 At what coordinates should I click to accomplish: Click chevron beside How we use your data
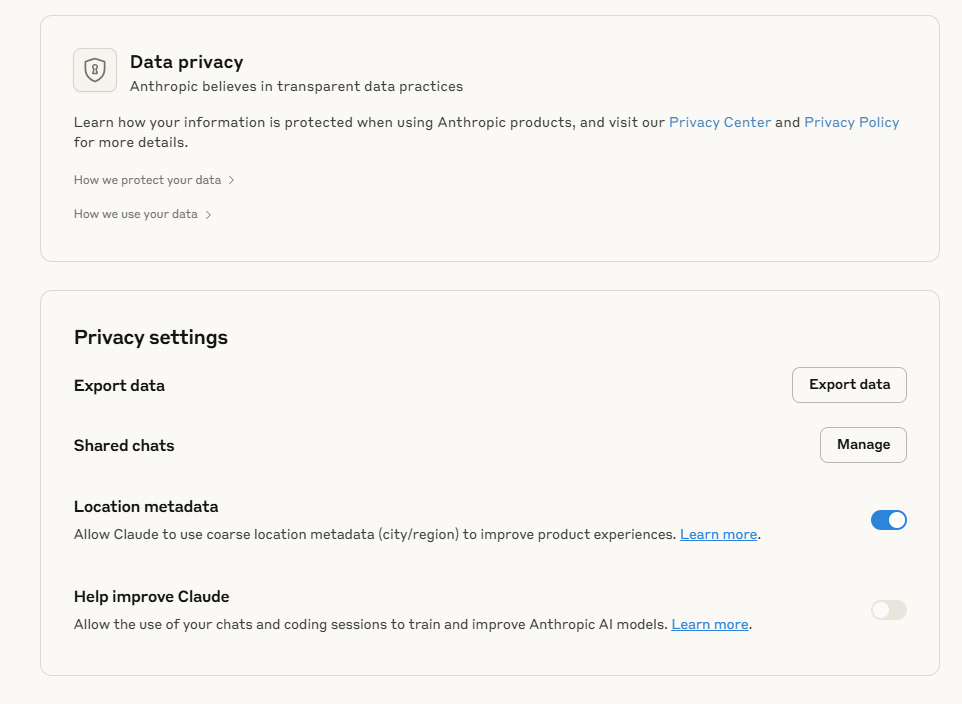coord(208,215)
